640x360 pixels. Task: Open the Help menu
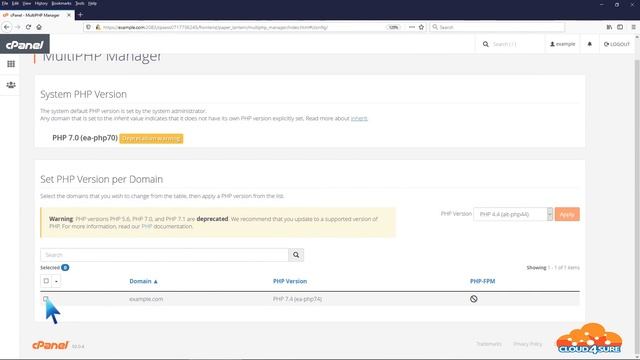[x=93, y=3]
